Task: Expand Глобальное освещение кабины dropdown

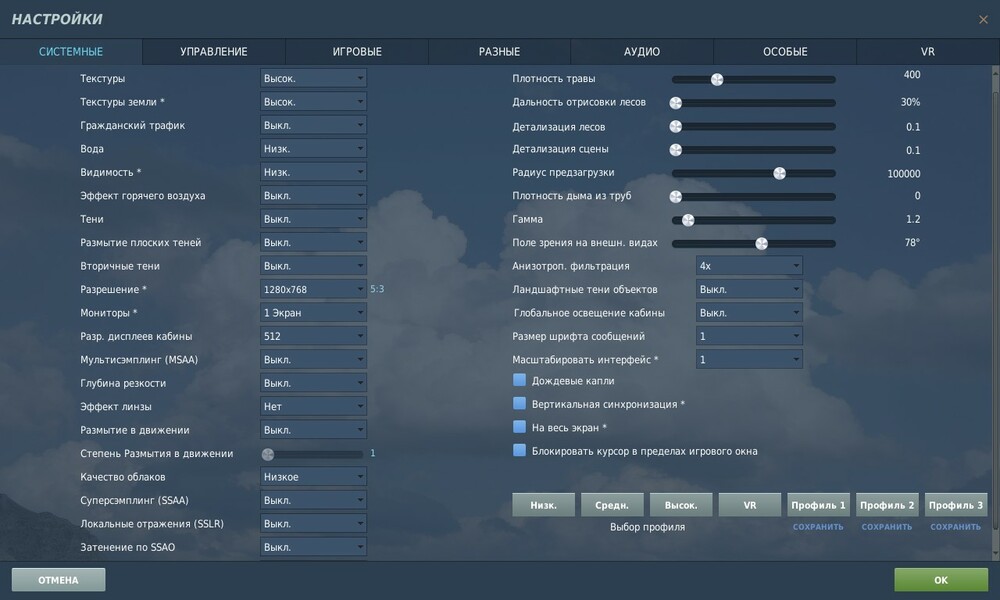Action: (x=749, y=313)
